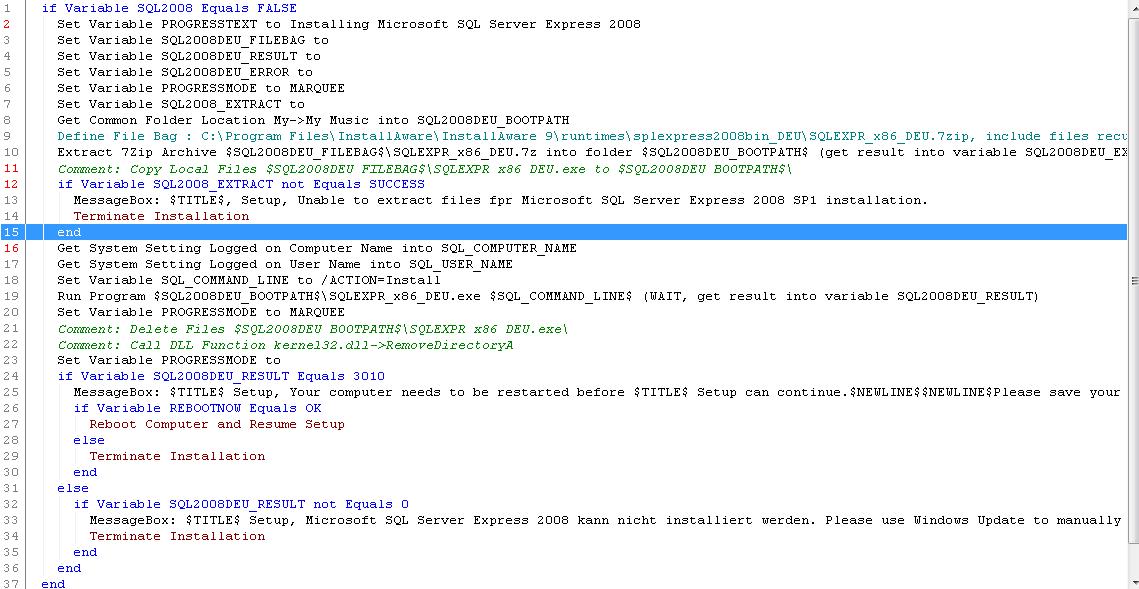Select the Get Logged on User Name line

pyautogui.click(x=285, y=264)
